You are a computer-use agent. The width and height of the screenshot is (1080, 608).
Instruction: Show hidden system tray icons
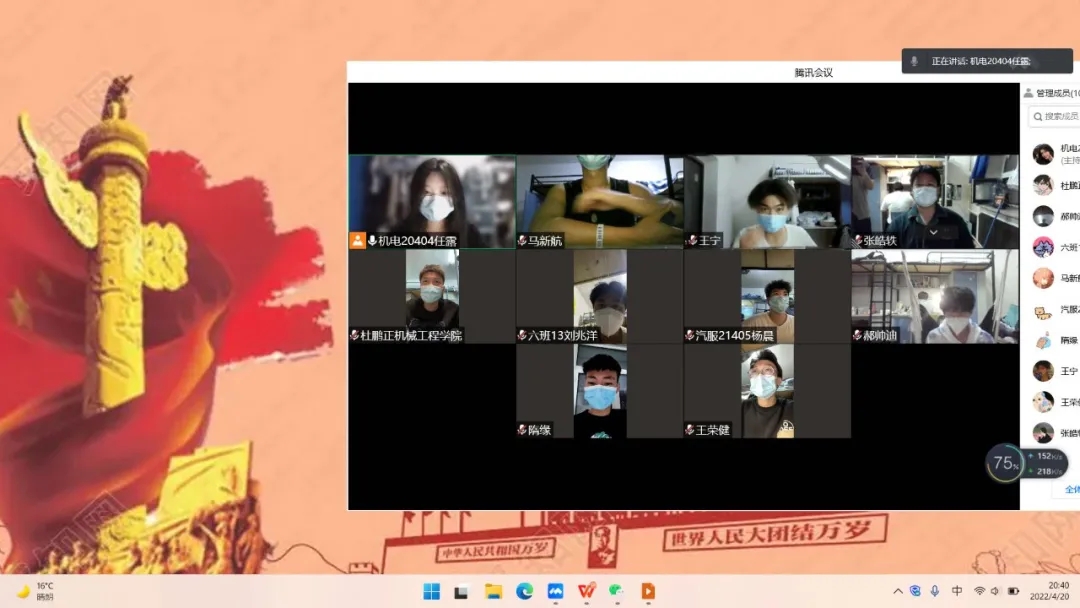(898, 591)
